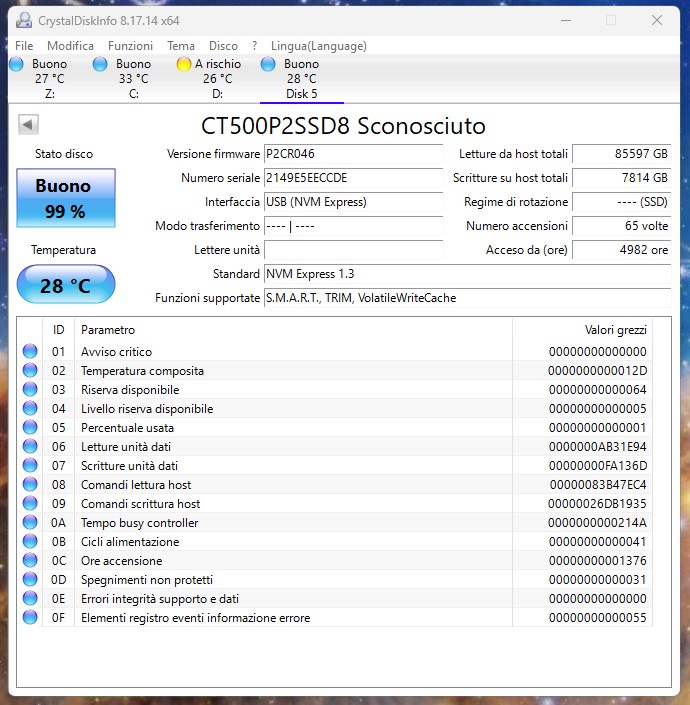Screen dimensions: 690x705
Task: Switch to the C: disk tab
Action: click(x=134, y=79)
